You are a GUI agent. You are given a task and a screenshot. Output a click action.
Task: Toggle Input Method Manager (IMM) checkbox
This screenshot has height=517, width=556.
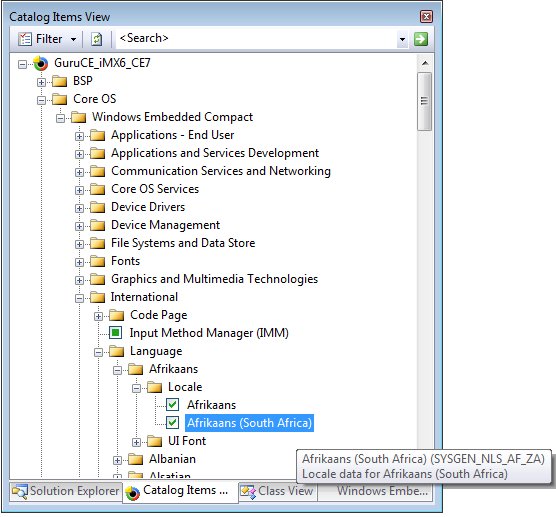[115, 333]
